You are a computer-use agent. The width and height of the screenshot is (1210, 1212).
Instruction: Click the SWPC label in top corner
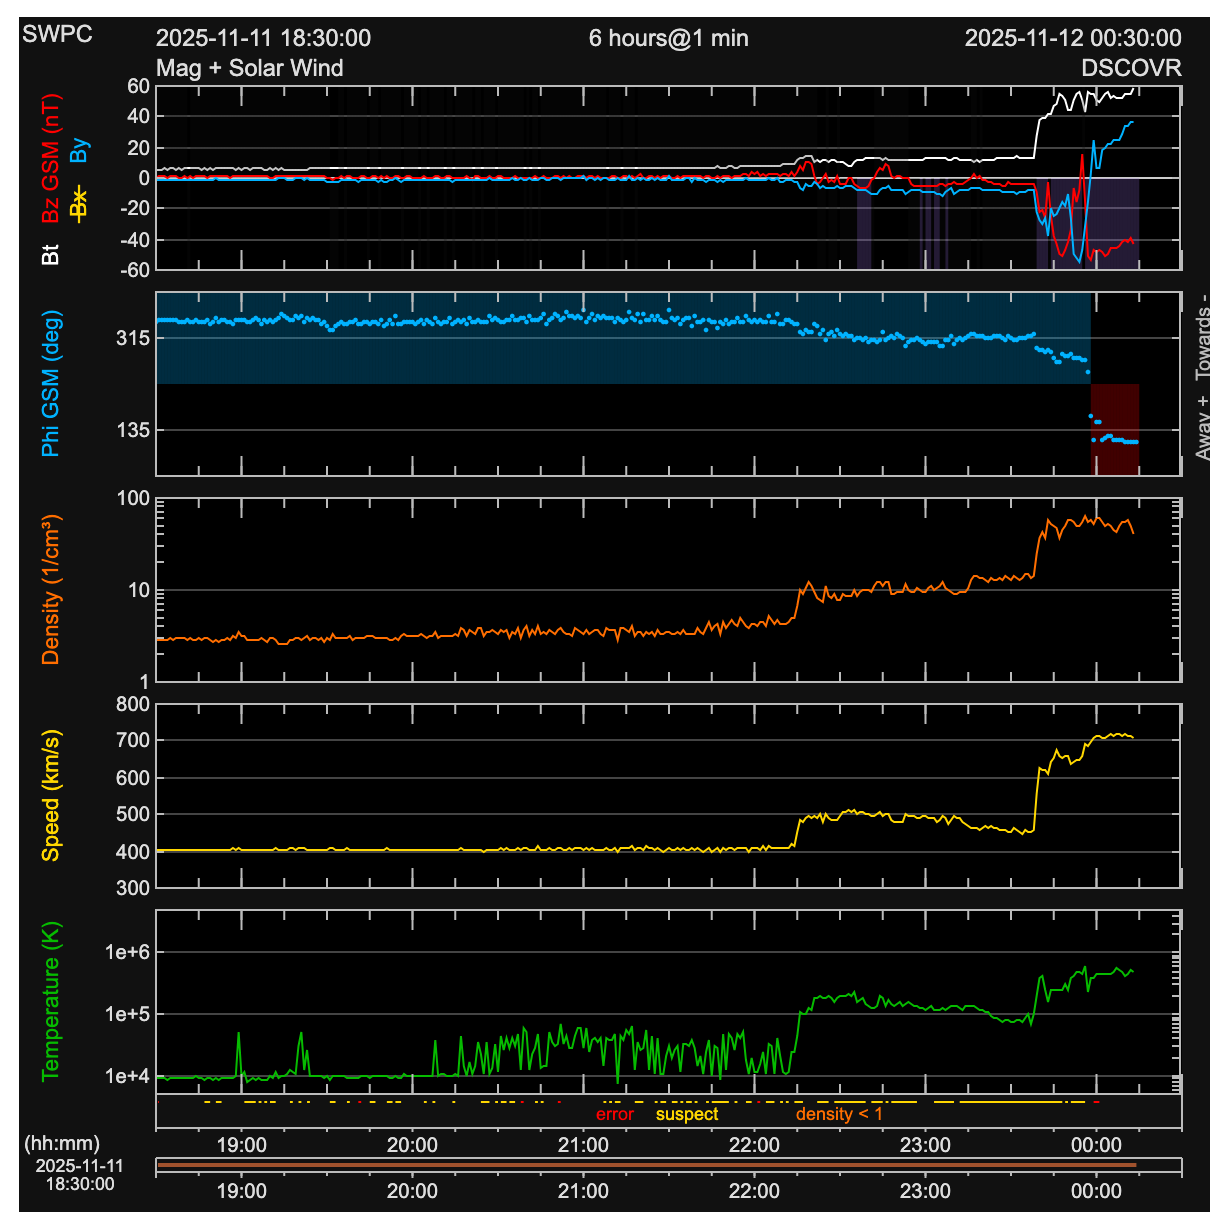click(x=57, y=34)
